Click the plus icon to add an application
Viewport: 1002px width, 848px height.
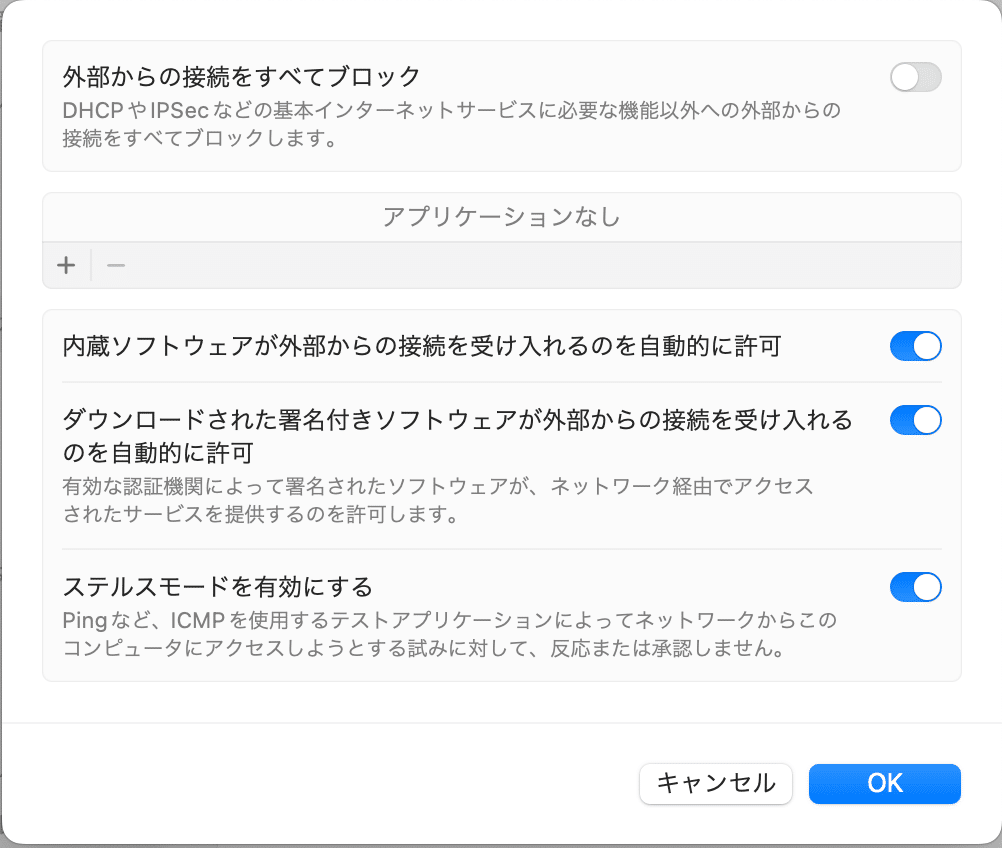(x=66, y=265)
